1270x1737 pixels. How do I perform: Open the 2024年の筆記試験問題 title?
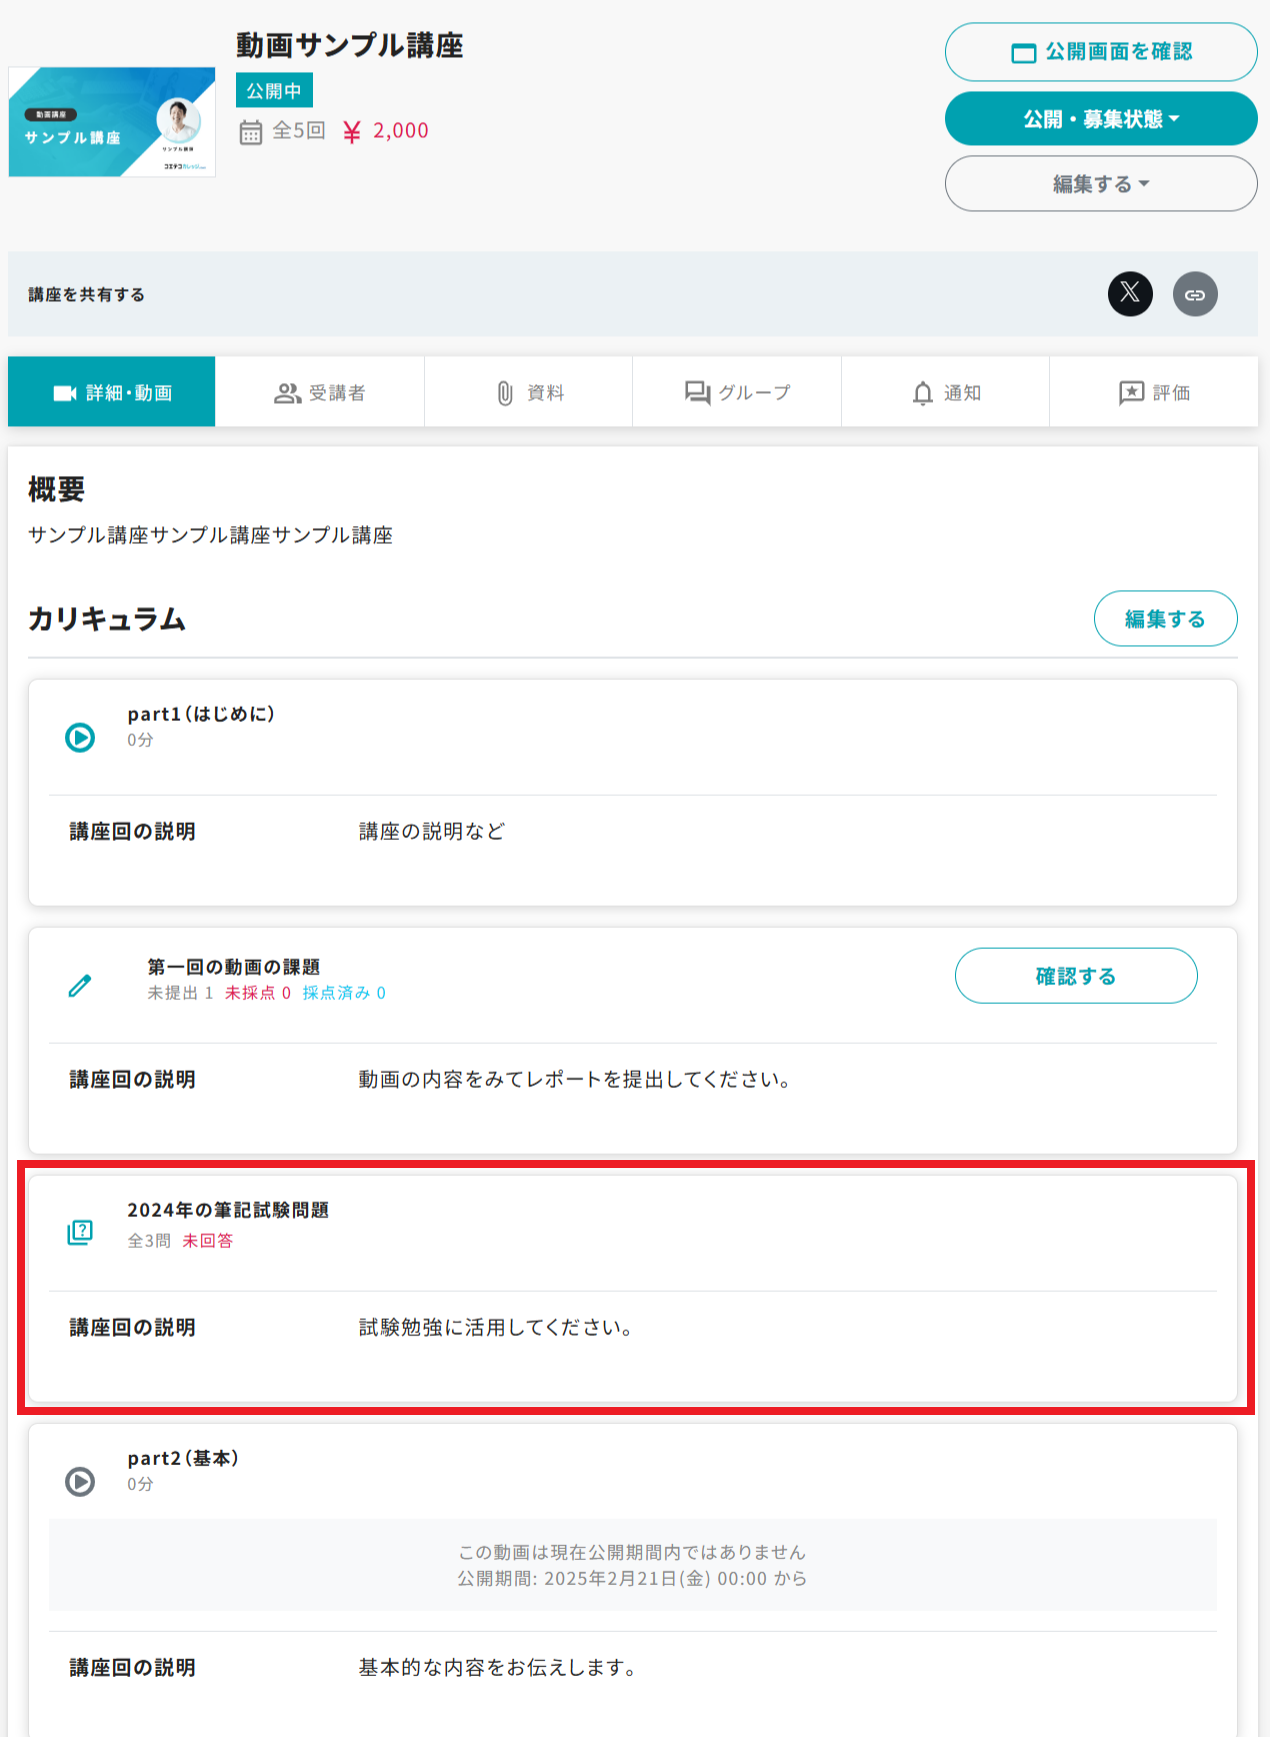coord(228,1210)
